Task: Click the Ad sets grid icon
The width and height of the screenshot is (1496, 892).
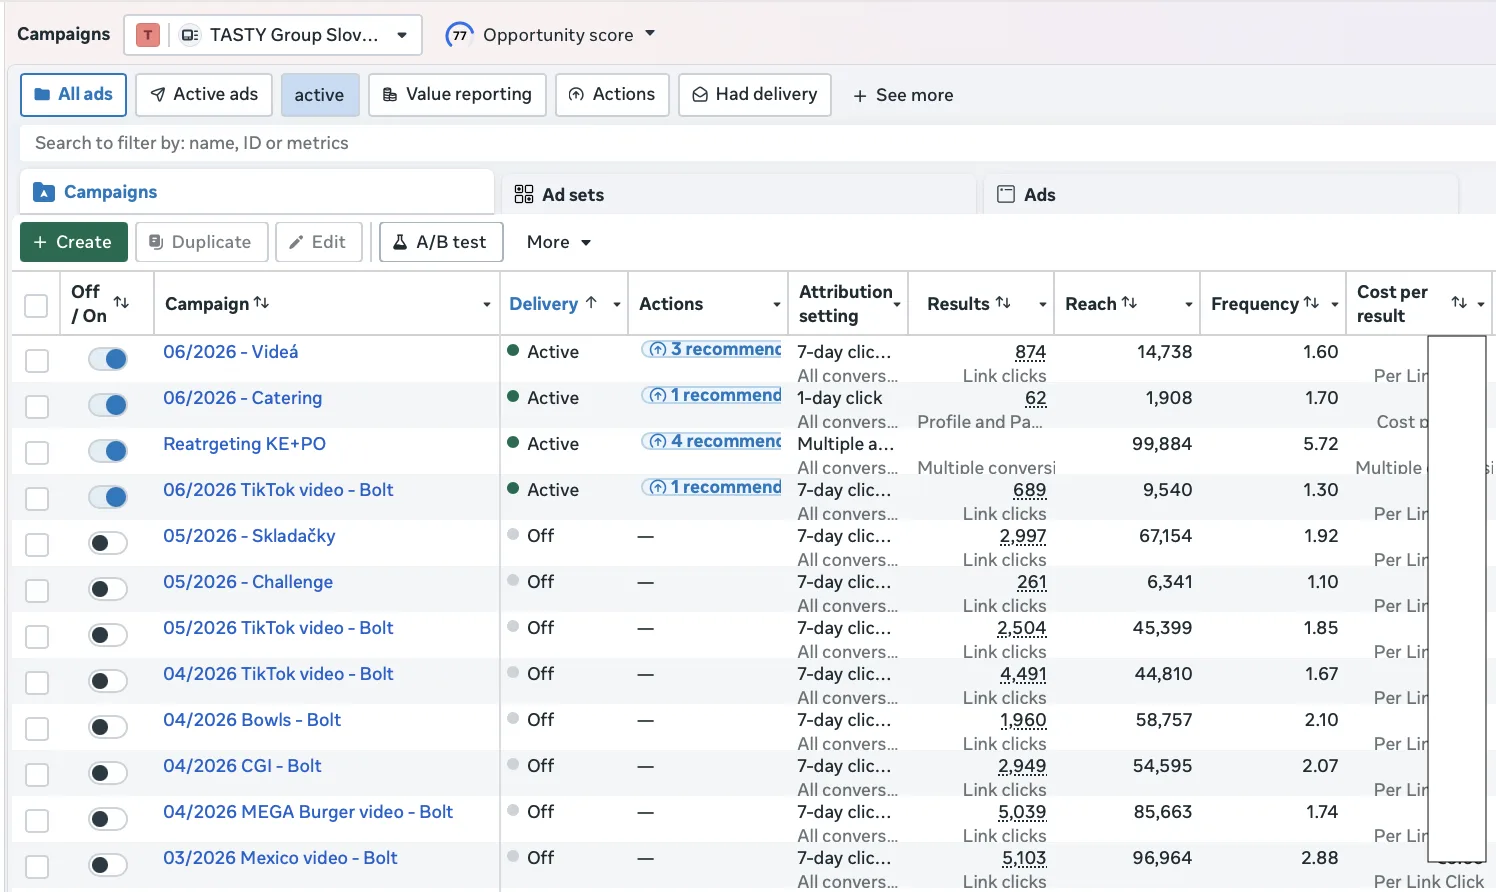Action: click(524, 194)
